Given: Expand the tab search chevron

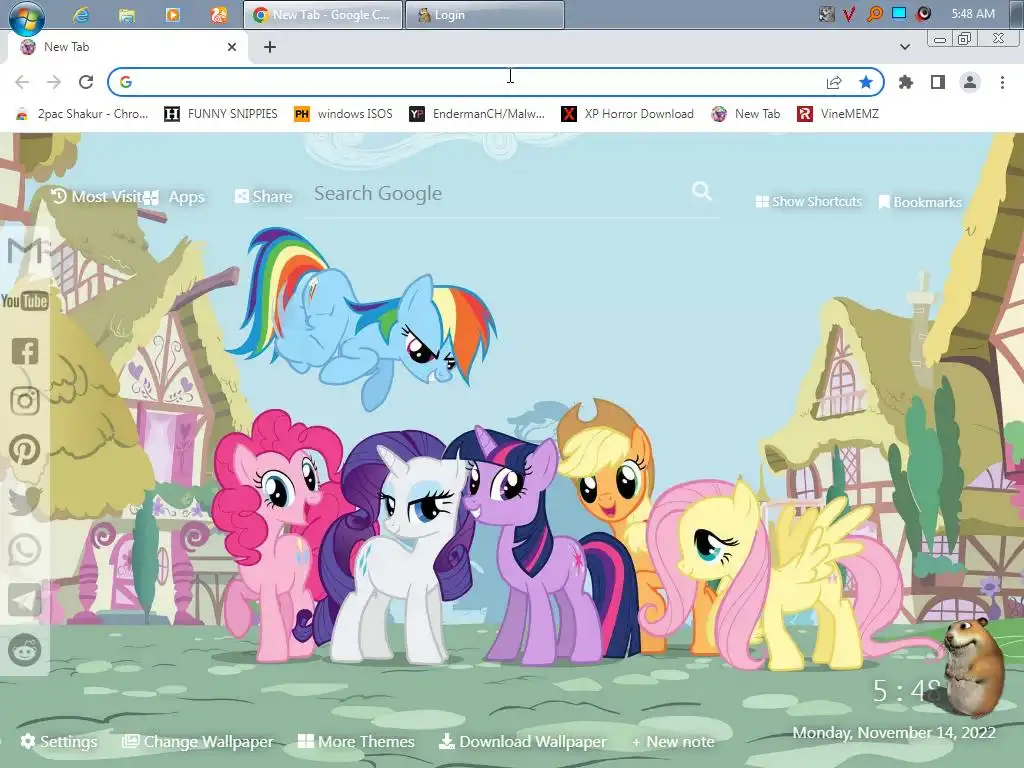Looking at the screenshot, I should click(x=904, y=47).
